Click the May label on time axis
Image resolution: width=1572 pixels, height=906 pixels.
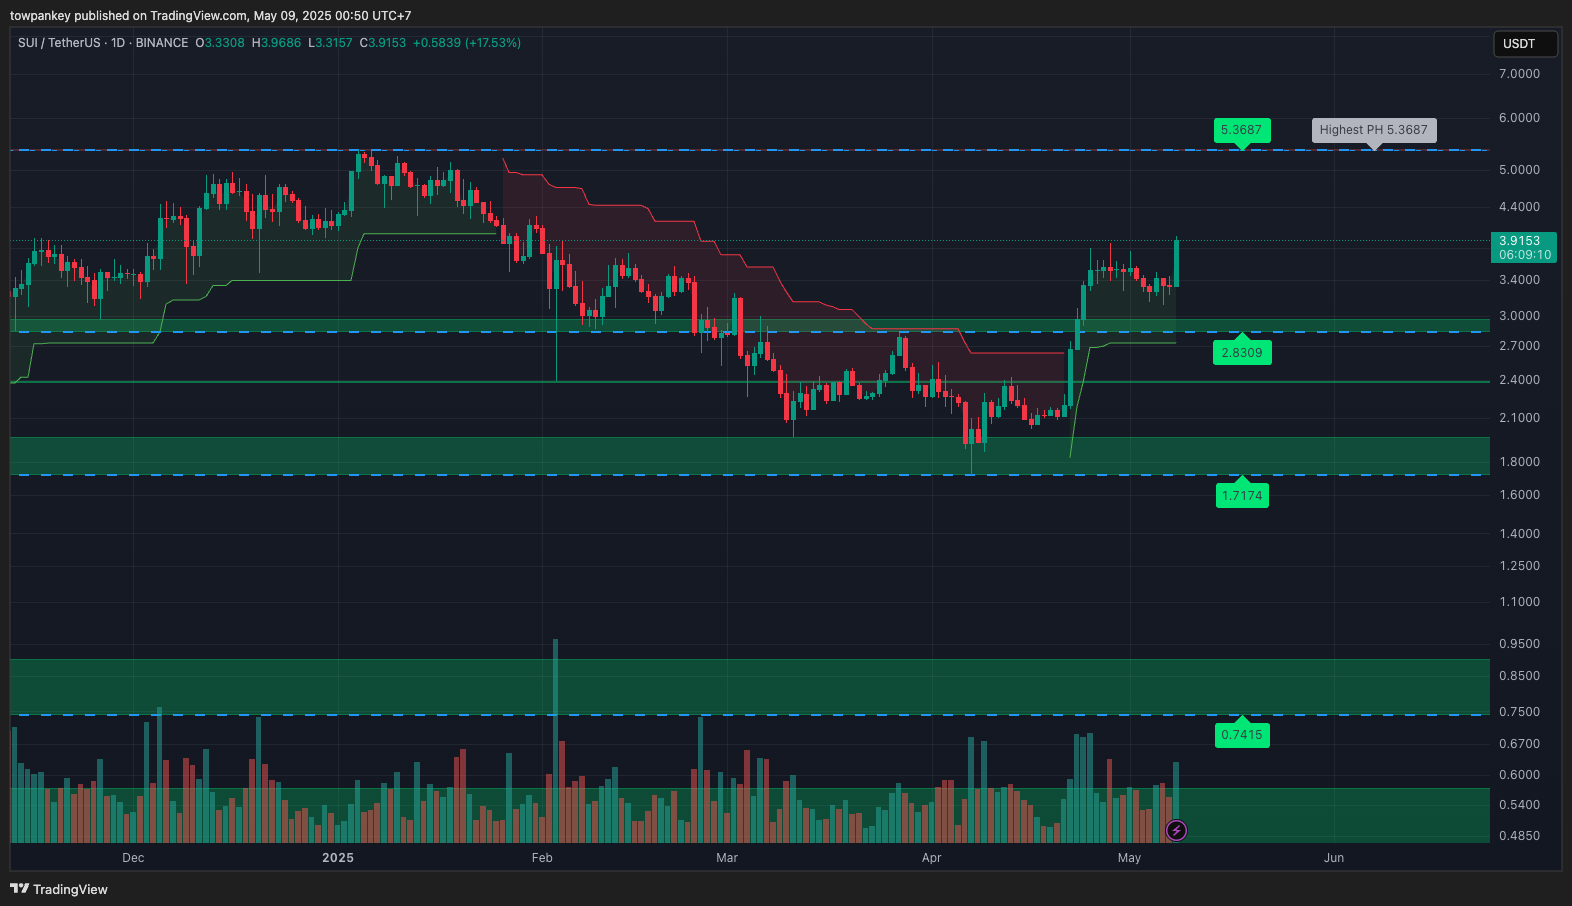(1129, 858)
